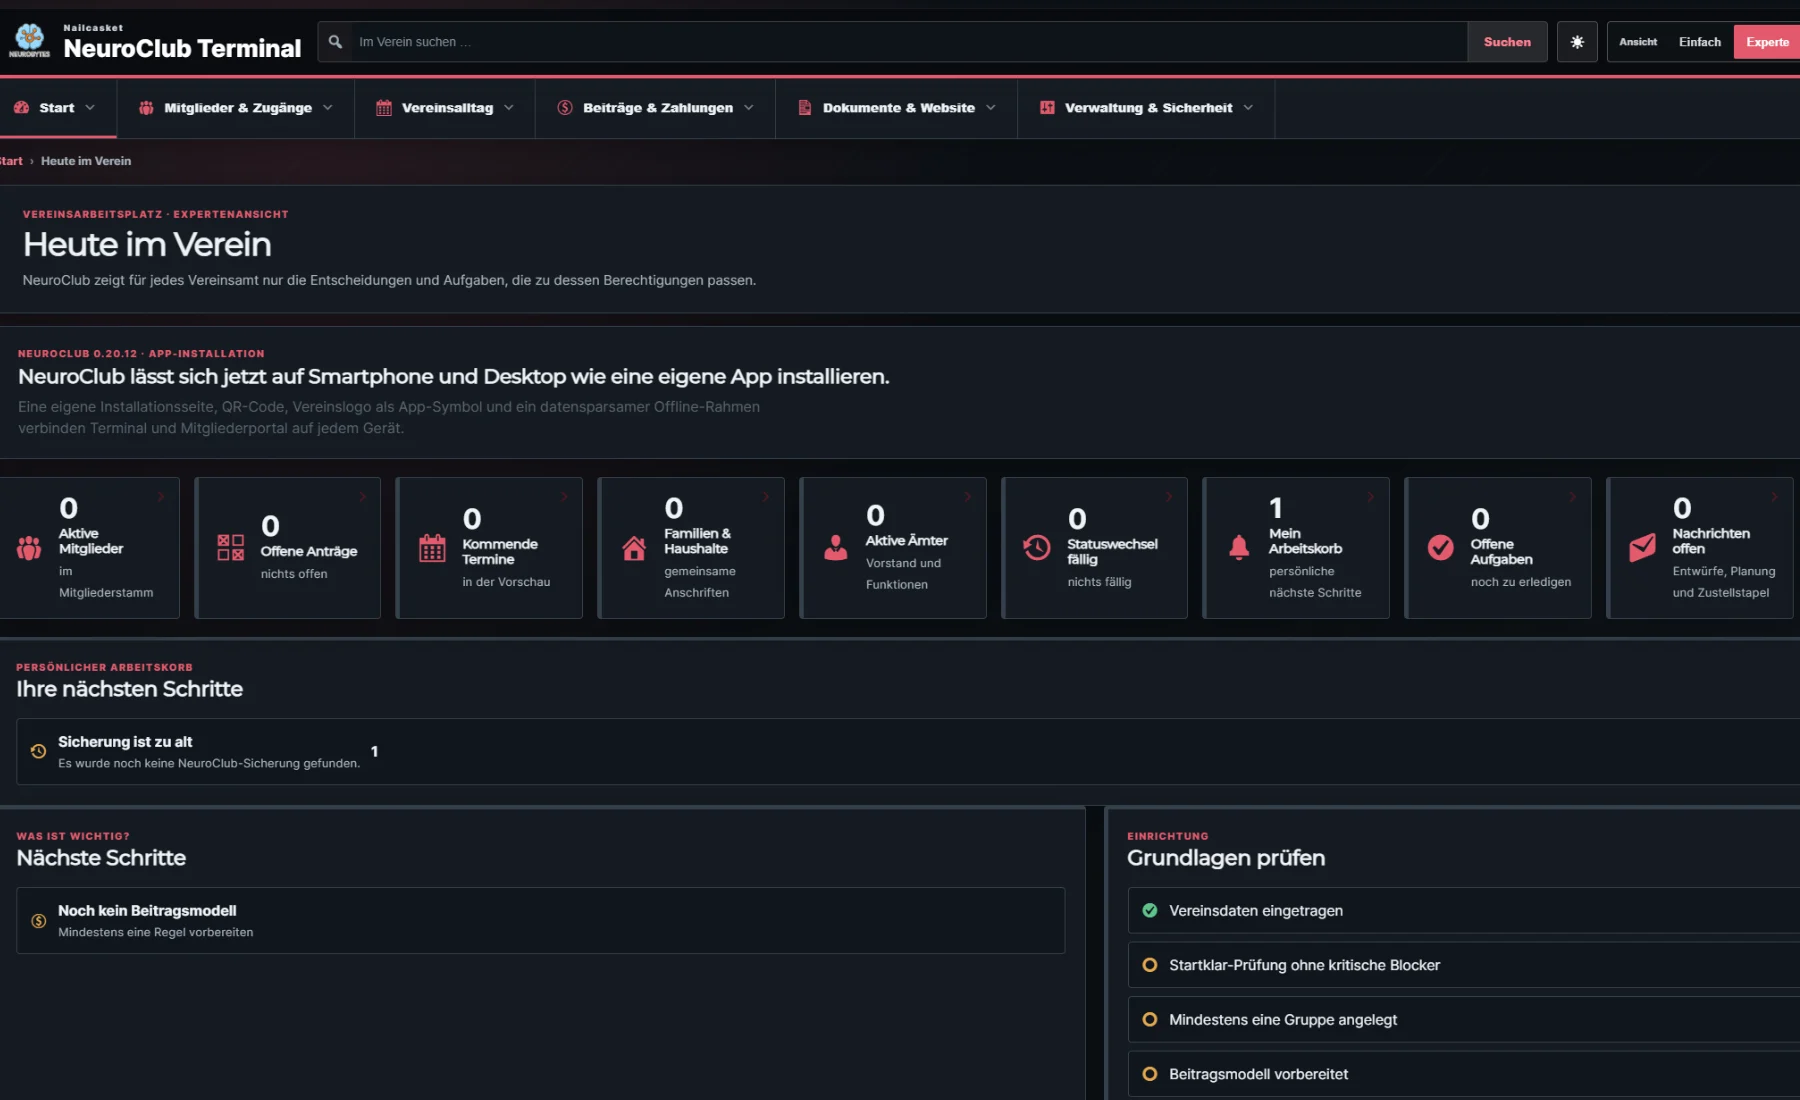The width and height of the screenshot is (1800, 1100).
Task: Click the Start breadcrumb link
Action: pyautogui.click(x=11, y=161)
